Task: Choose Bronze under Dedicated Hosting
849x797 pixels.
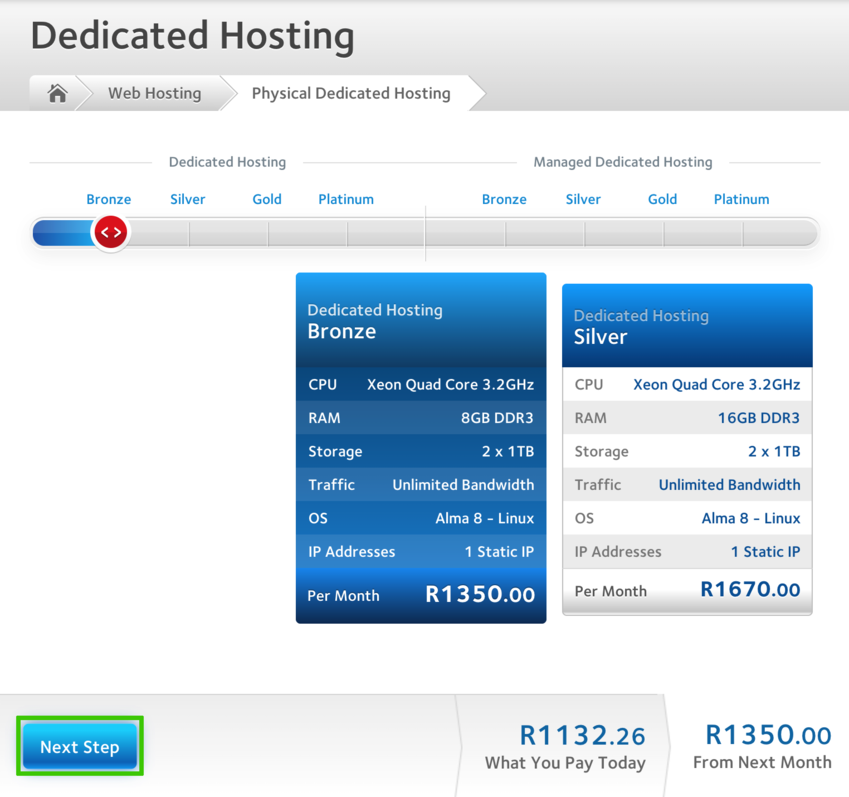Action: [x=108, y=199]
